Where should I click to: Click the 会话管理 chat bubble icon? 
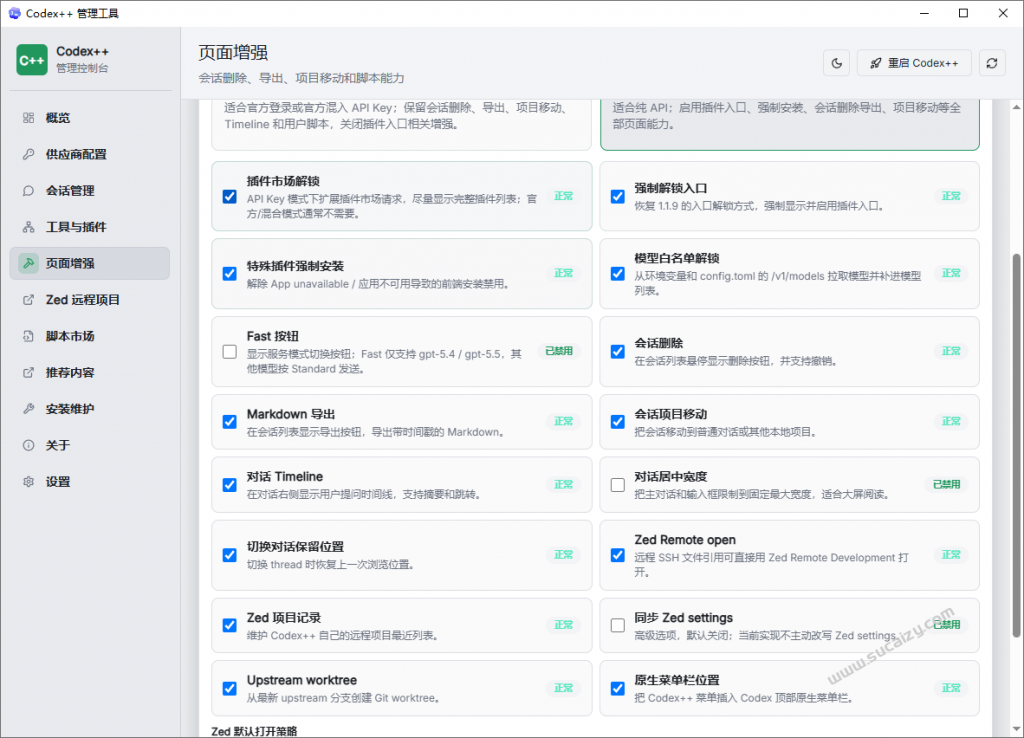pyautogui.click(x=28, y=191)
